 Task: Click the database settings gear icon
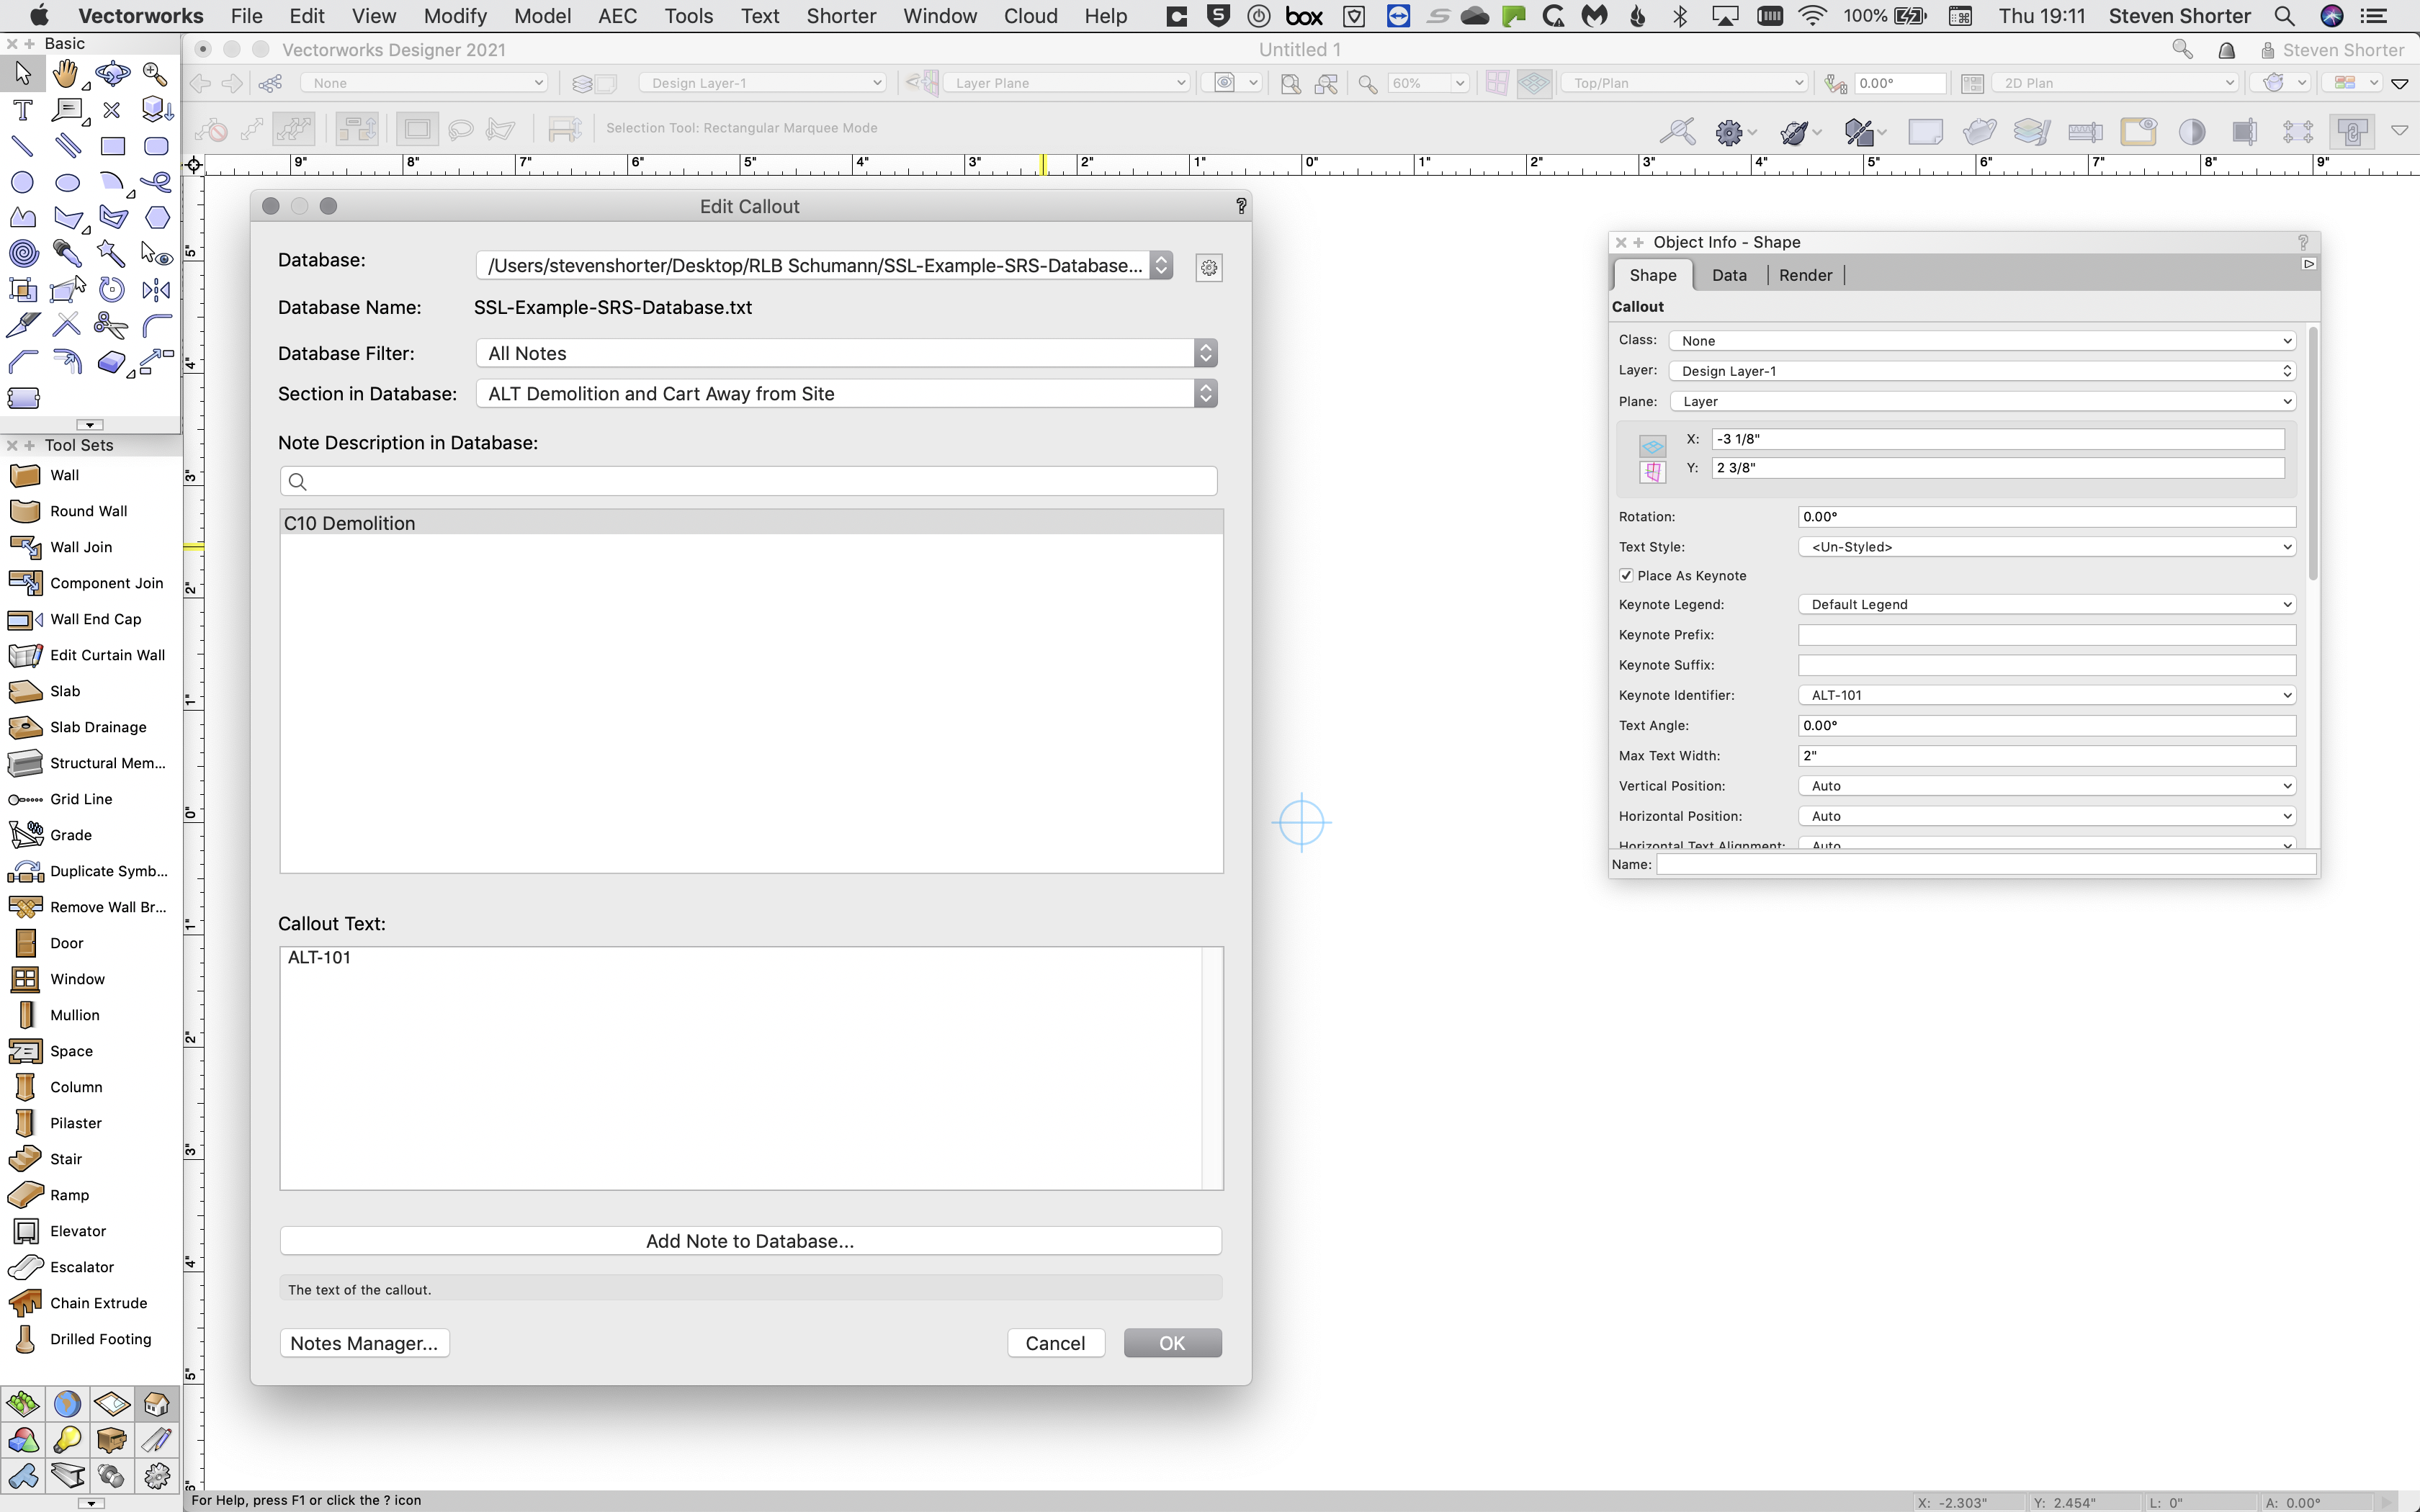coord(1209,267)
